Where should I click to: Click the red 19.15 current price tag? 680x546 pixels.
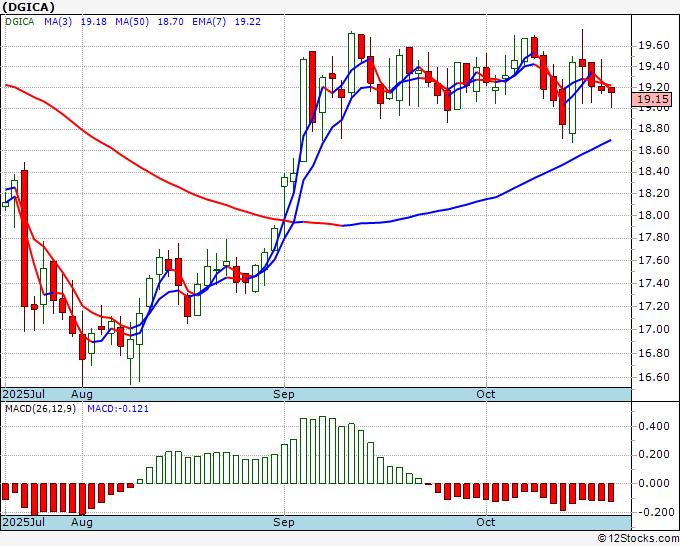[652, 100]
